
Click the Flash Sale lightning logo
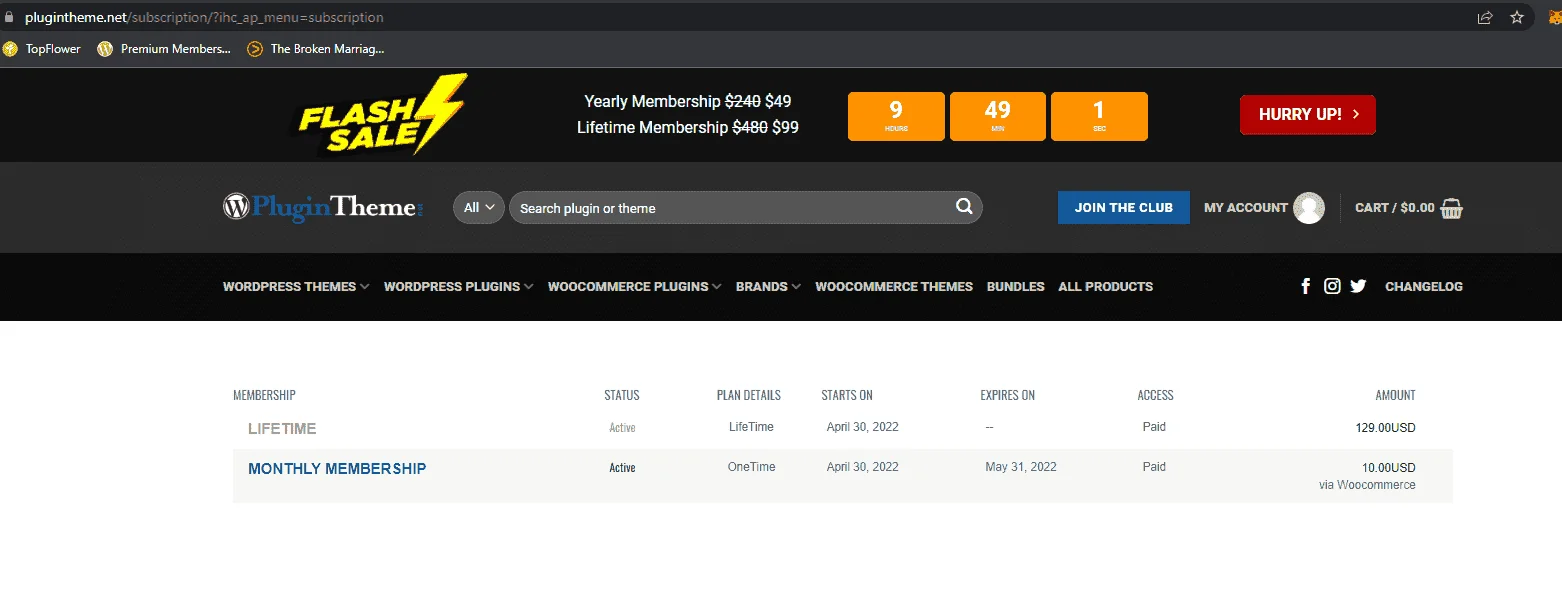coord(382,115)
